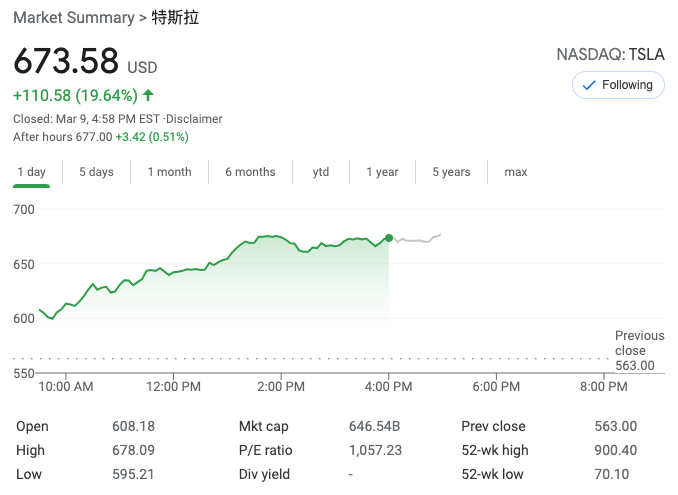Click the Low value 595.21
This screenshot has height=495, width=678.
coord(133,474)
